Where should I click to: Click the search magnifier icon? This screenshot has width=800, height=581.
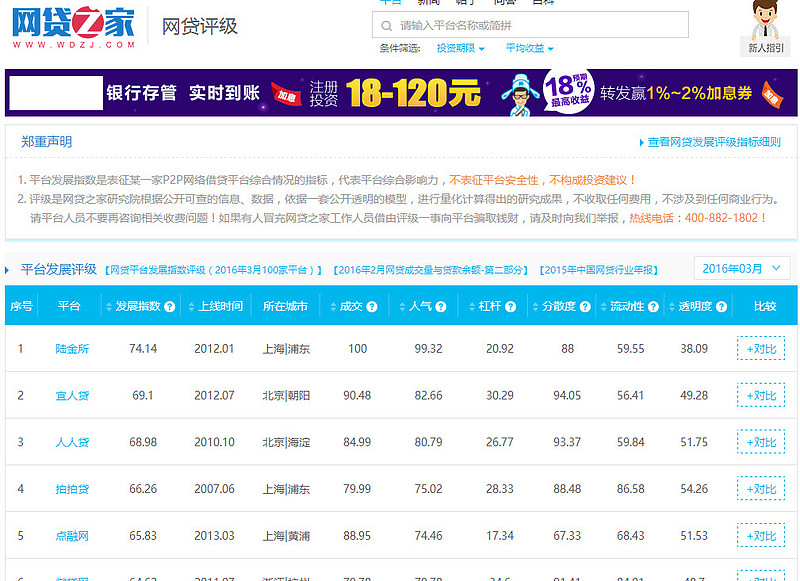click(x=387, y=26)
